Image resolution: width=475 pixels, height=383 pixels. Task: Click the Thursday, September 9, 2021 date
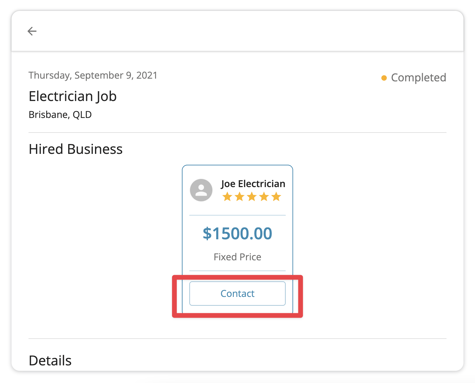coord(93,75)
